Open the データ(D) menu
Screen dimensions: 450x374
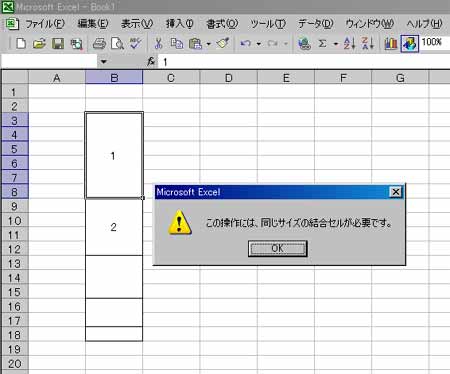coord(316,24)
